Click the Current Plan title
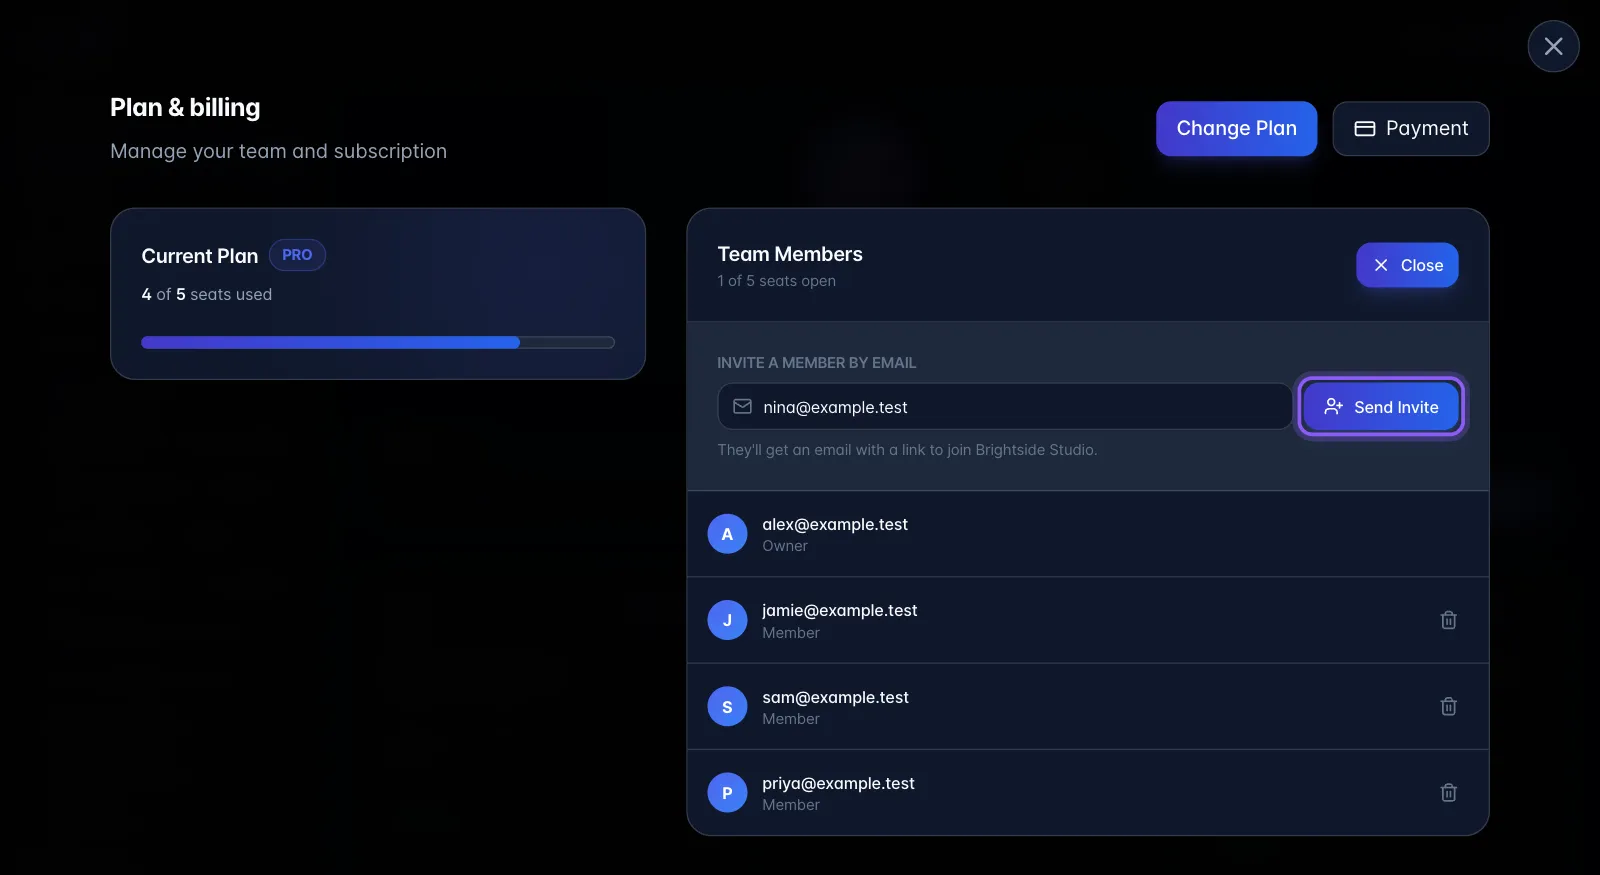 [x=200, y=256]
